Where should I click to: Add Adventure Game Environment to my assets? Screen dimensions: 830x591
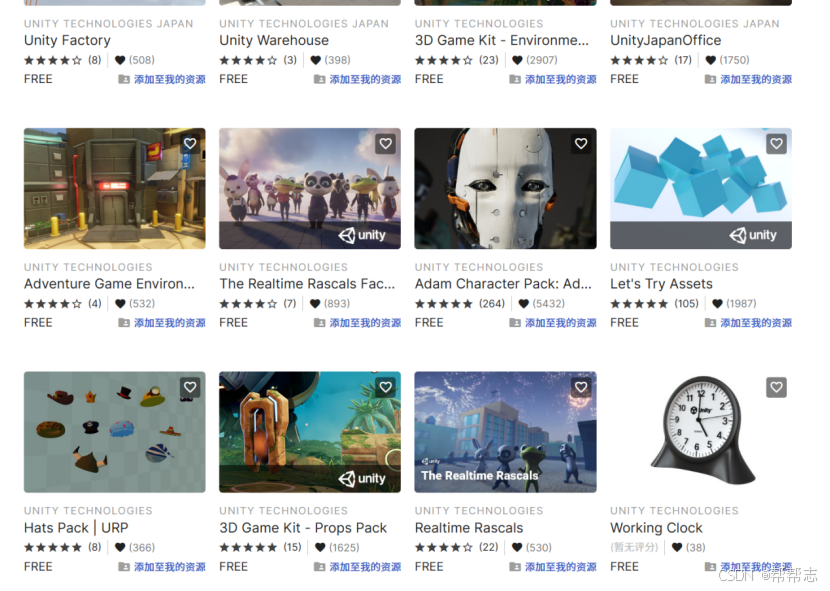tap(162, 323)
